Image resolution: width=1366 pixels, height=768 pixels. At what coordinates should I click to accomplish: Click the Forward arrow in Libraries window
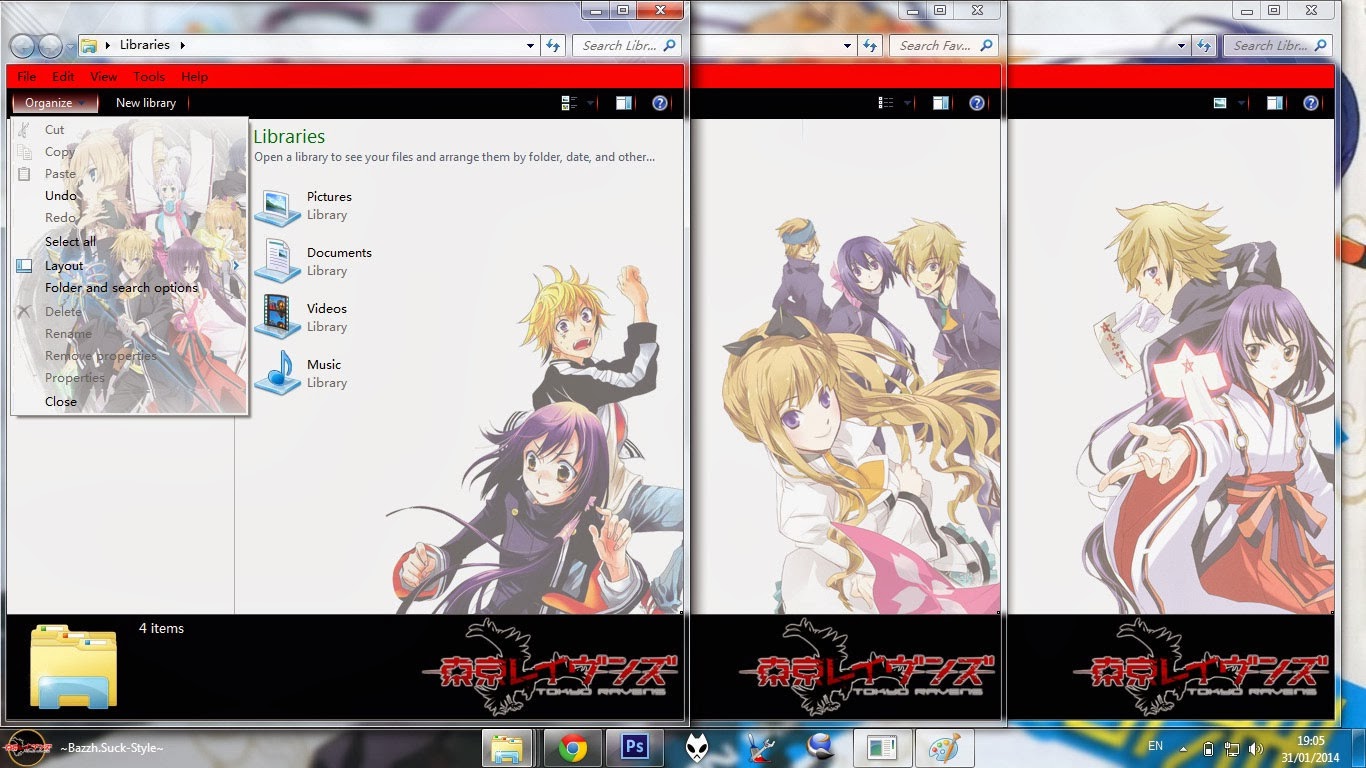point(50,46)
